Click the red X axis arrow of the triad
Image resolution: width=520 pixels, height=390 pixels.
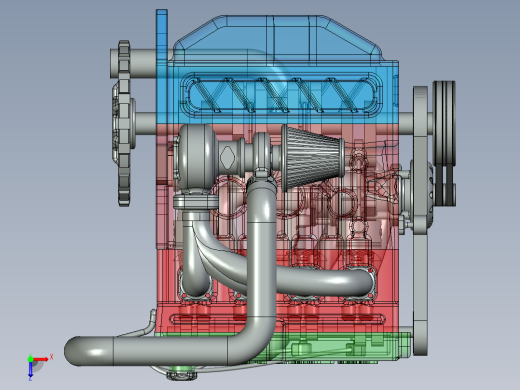(x=41, y=359)
